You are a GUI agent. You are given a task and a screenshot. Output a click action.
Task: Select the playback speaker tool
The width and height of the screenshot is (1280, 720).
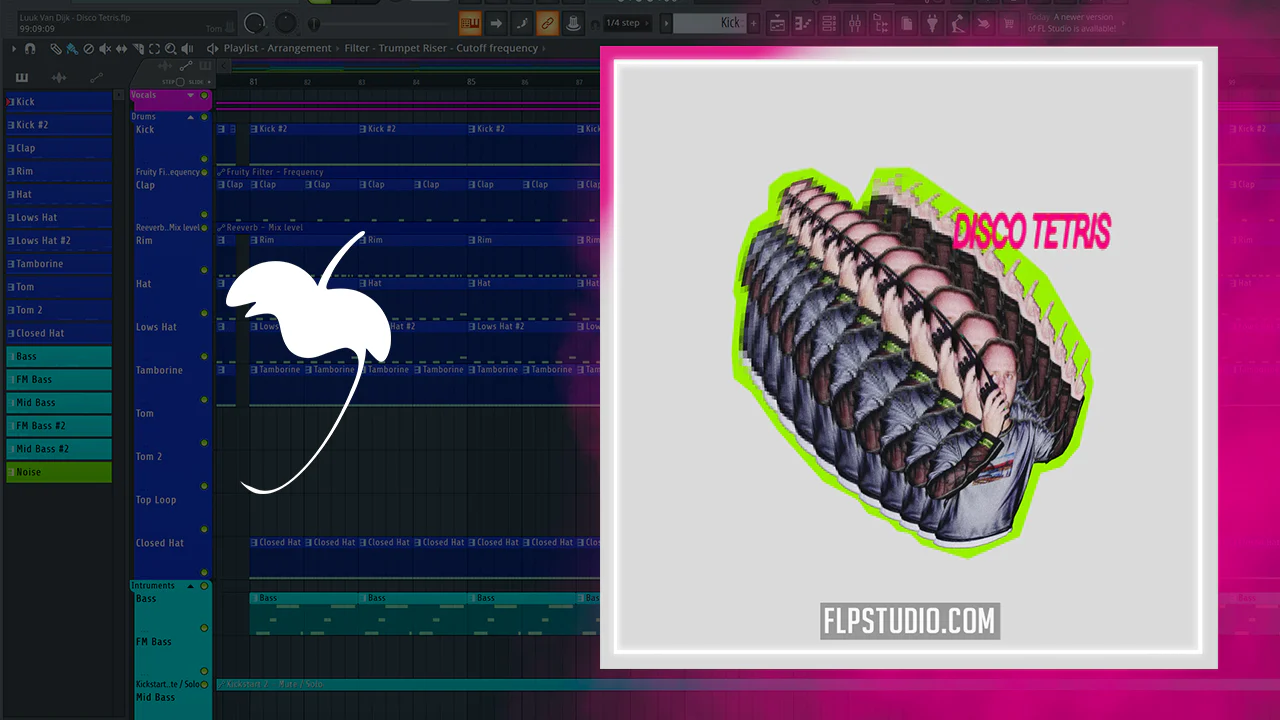click(187, 48)
